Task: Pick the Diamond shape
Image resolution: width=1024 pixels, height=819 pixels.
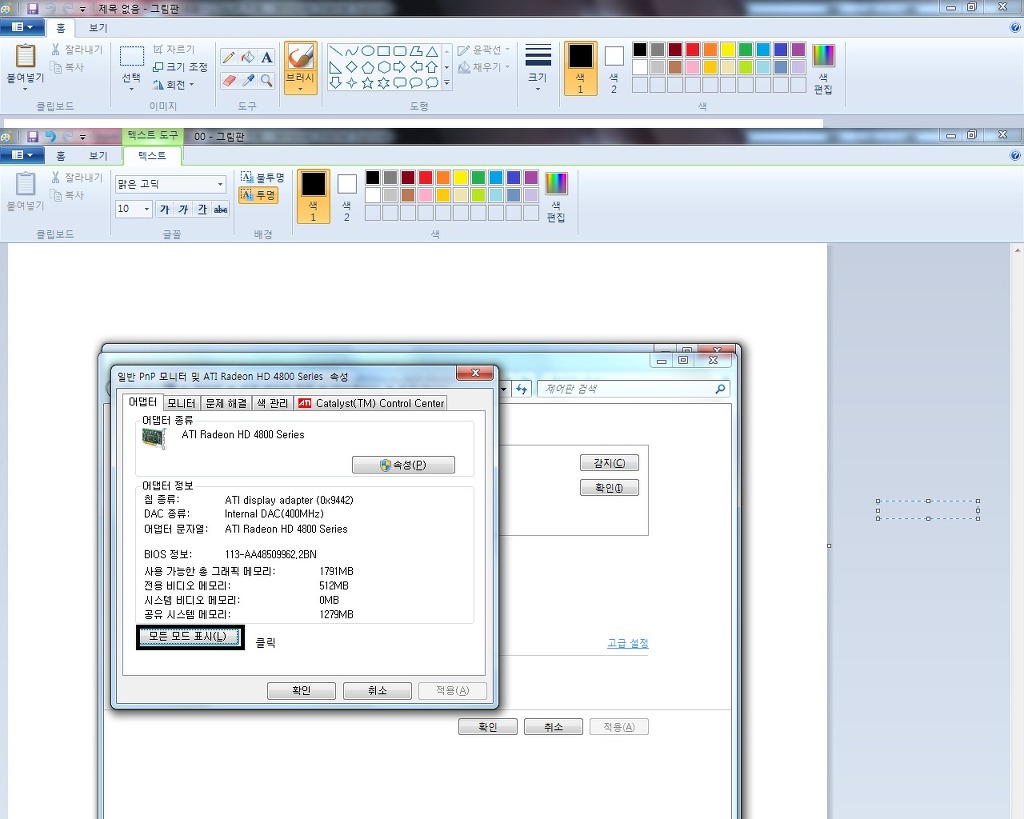Action: coord(352,67)
